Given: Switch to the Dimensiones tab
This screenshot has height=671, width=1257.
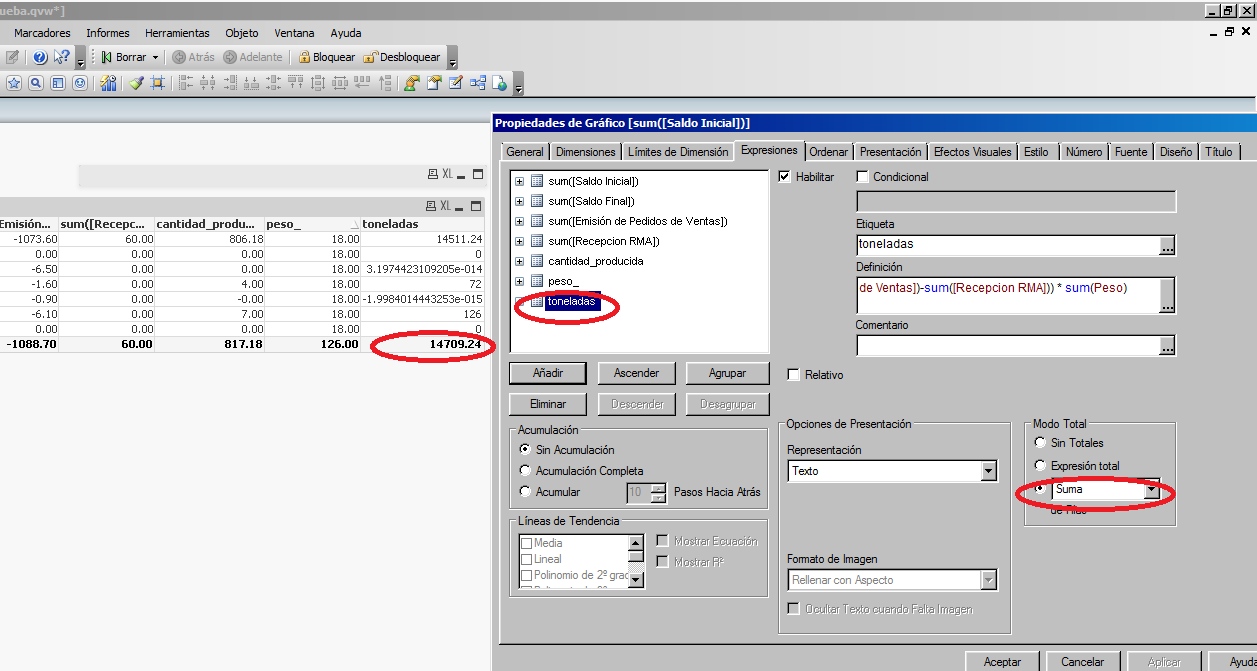Looking at the screenshot, I should coord(585,152).
